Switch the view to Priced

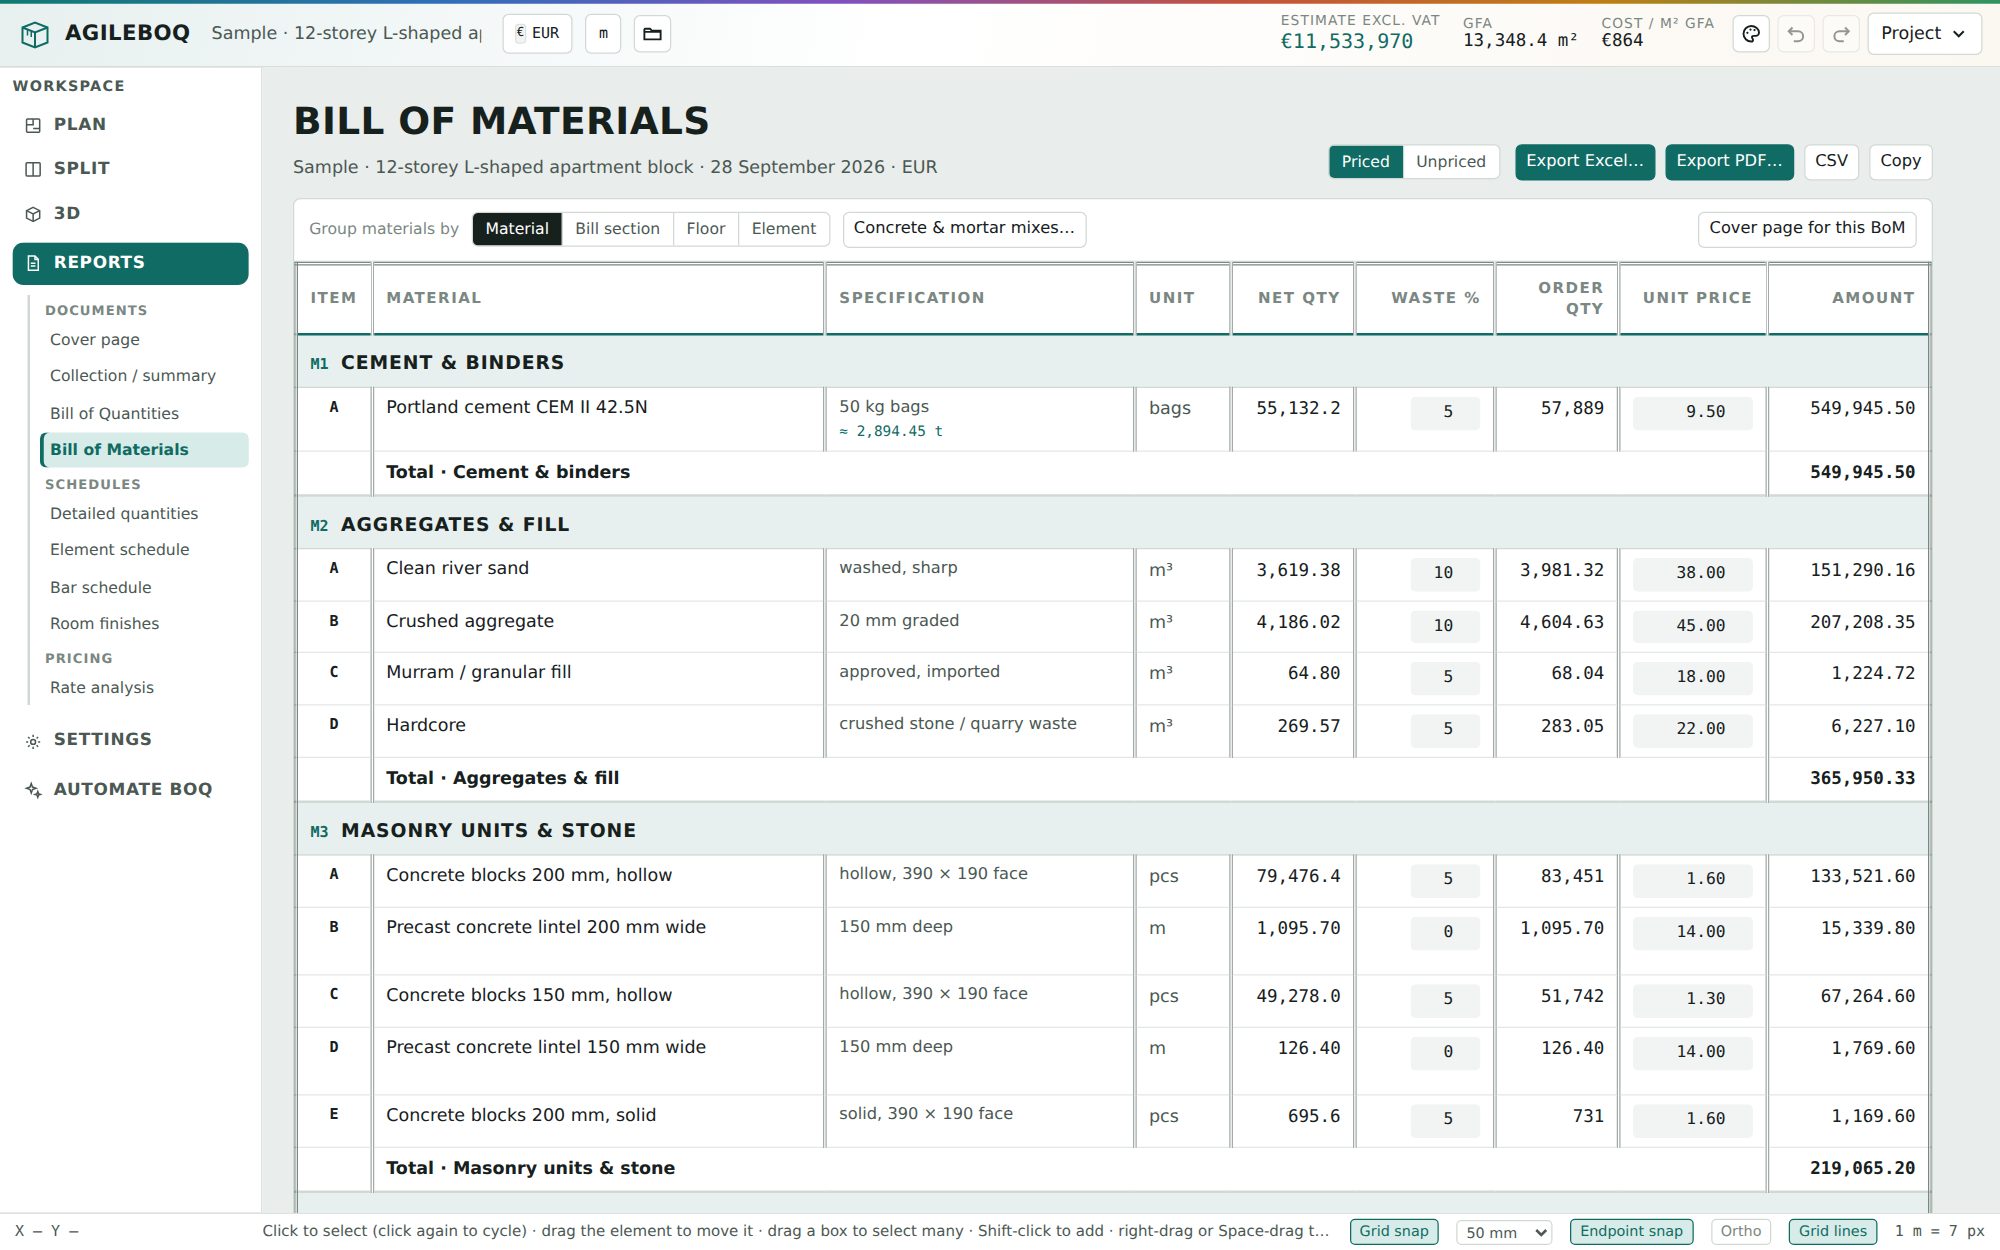point(1365,162)
